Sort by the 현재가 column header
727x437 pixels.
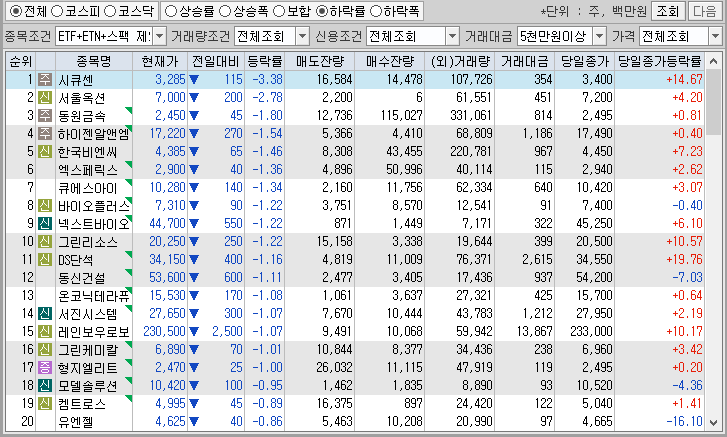(x=160, y=61)
